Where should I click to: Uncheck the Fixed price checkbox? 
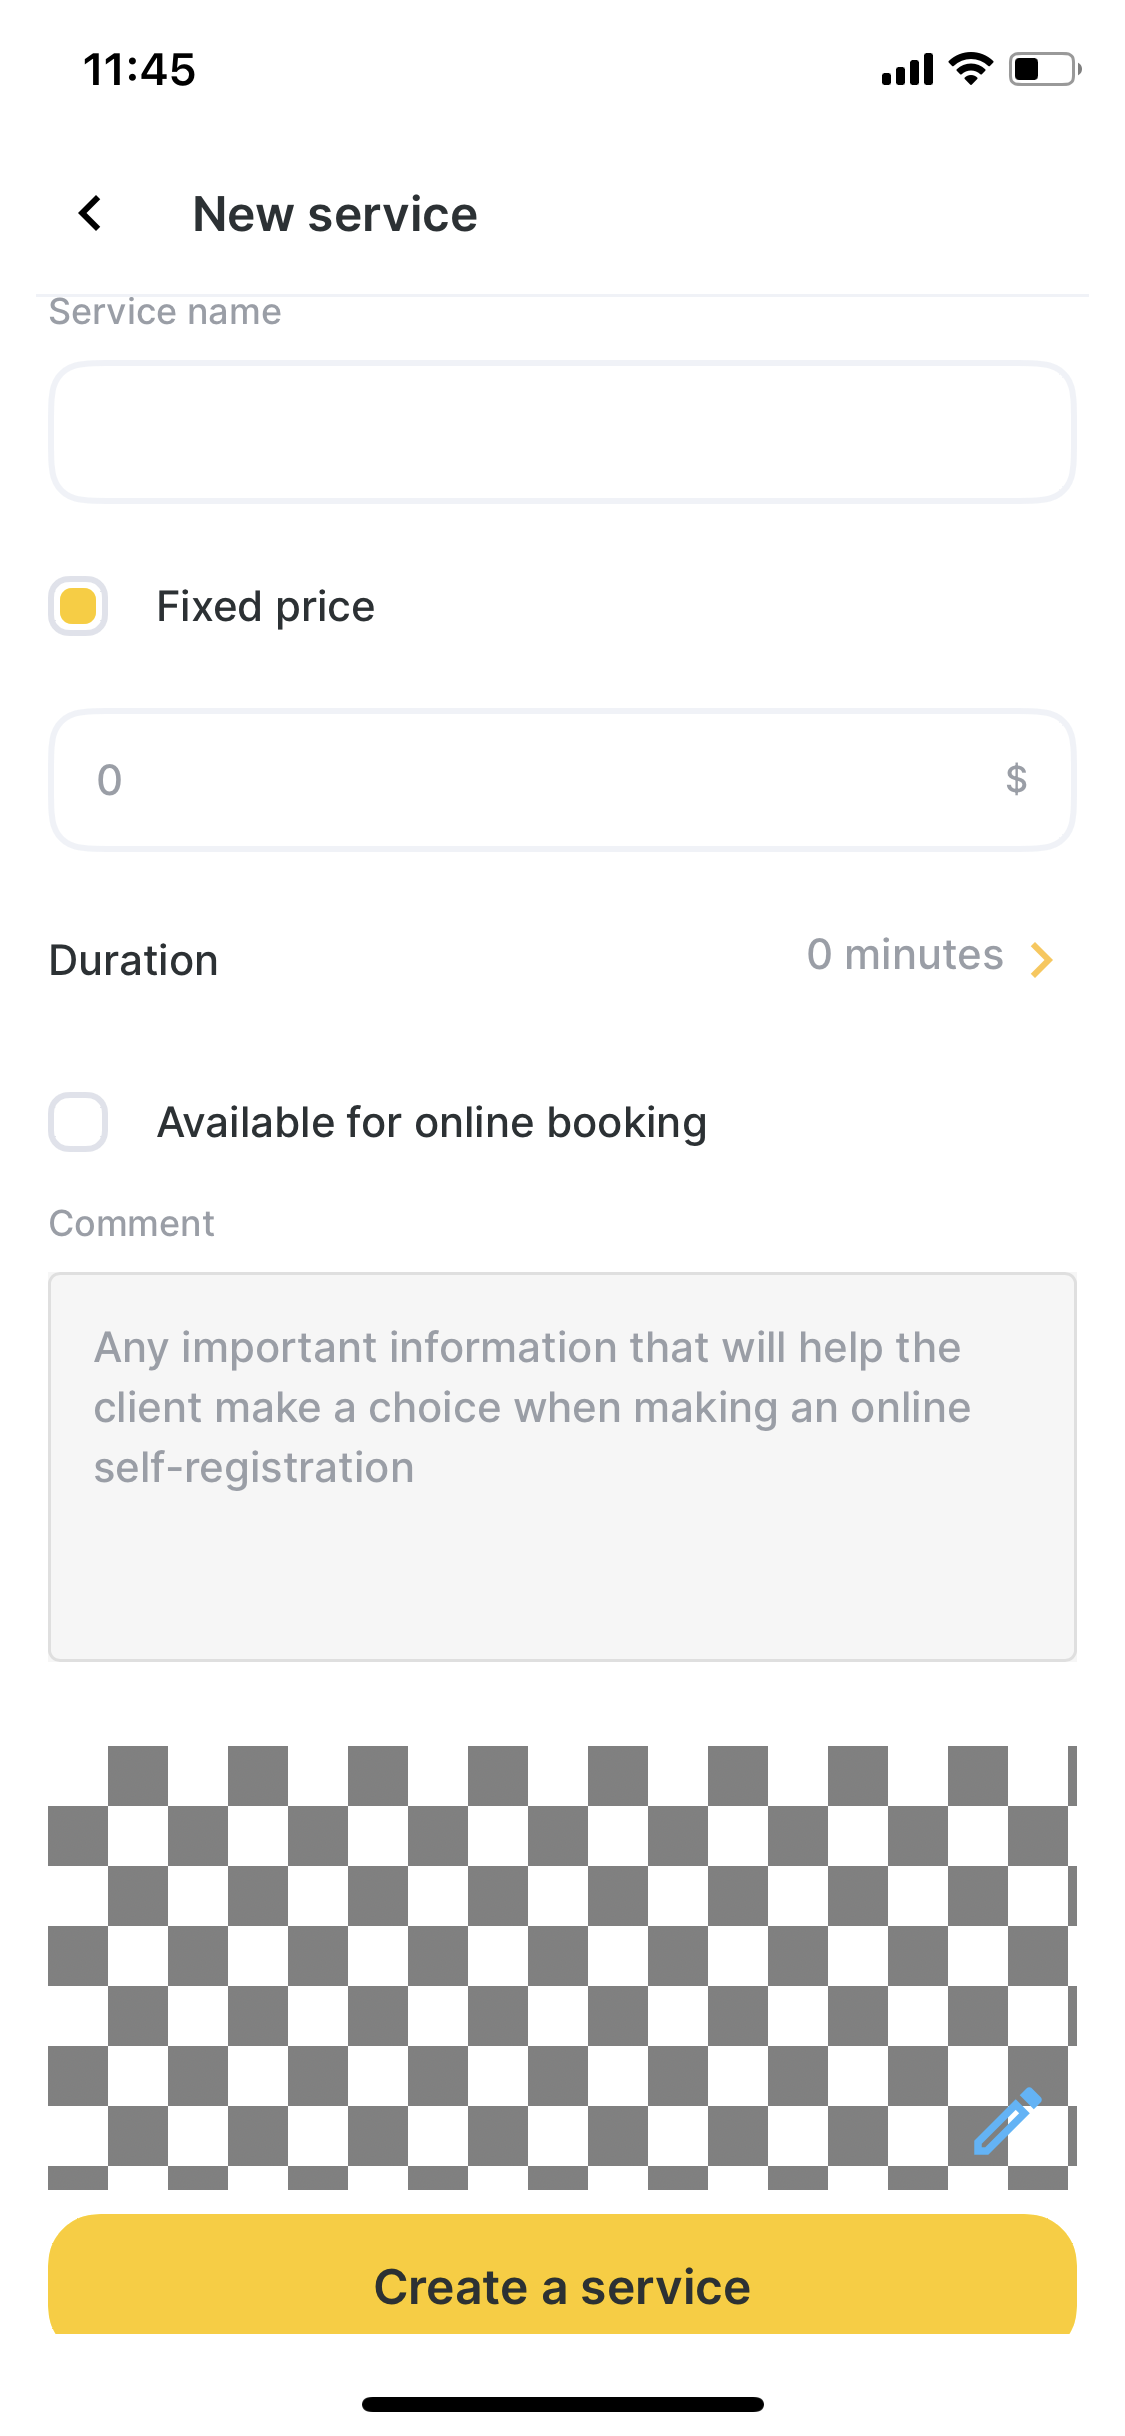click(x=78, y=606)
